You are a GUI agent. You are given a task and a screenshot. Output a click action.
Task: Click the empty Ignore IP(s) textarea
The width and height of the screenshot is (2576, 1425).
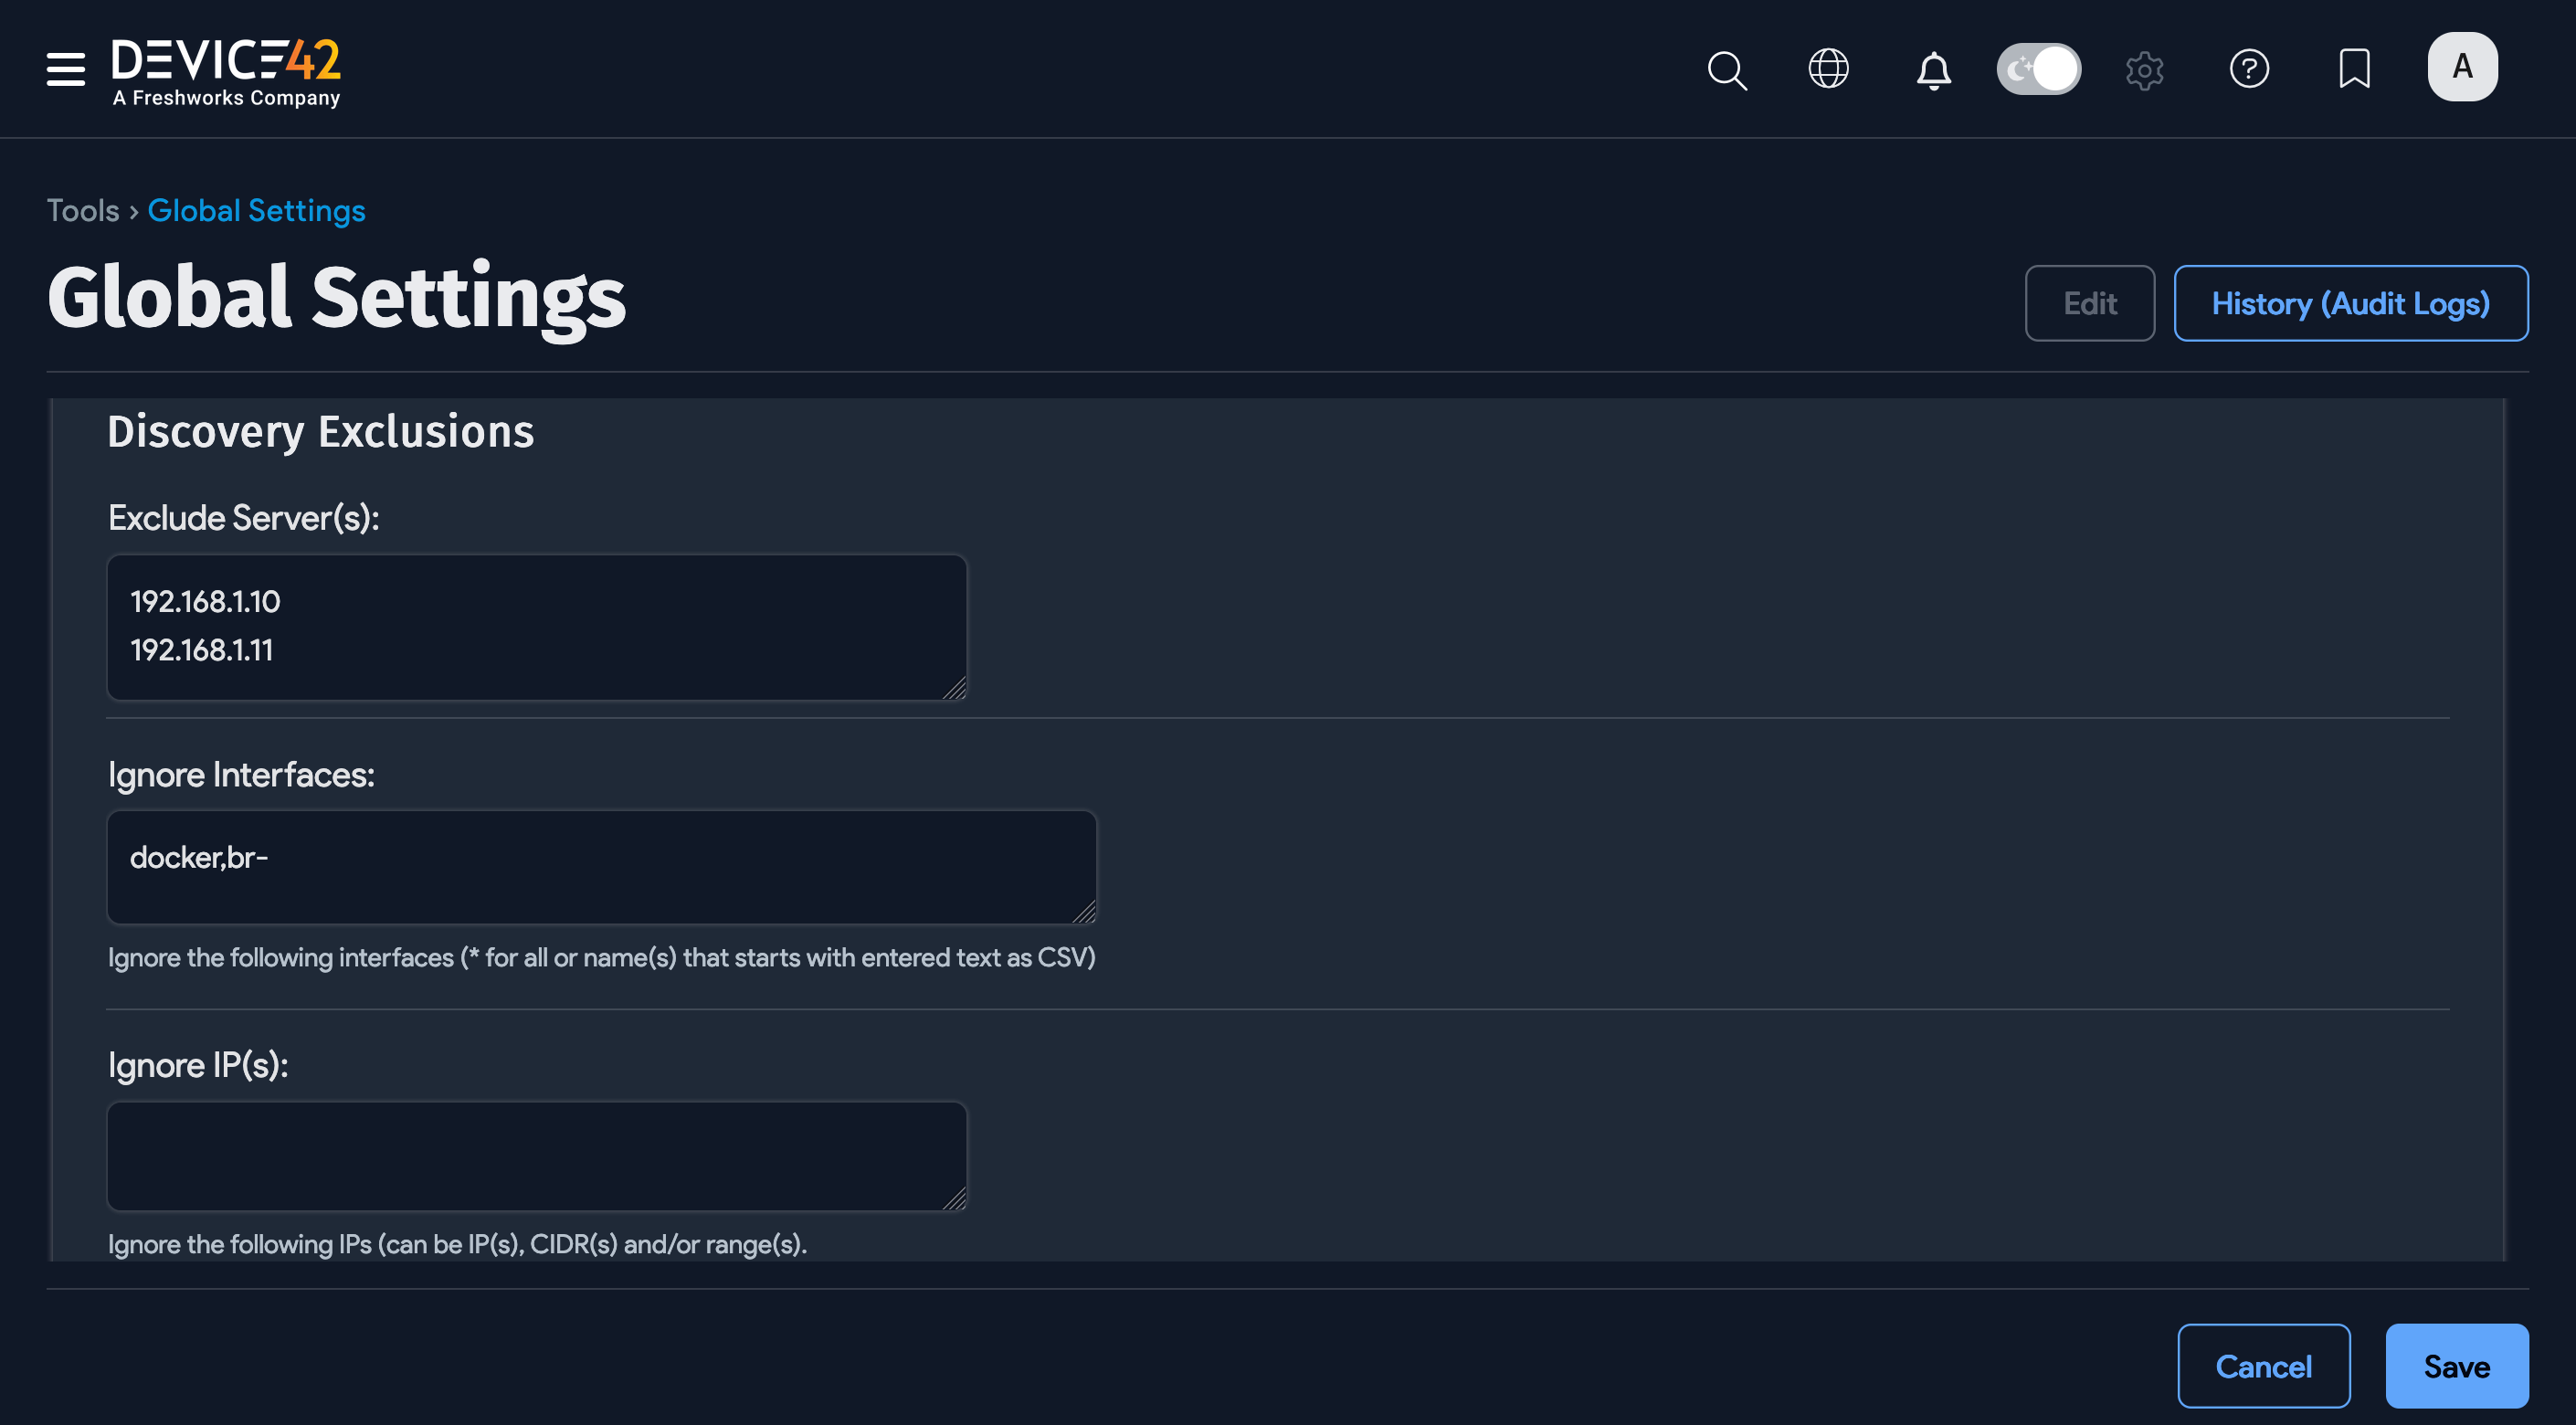coord(536,1155)
